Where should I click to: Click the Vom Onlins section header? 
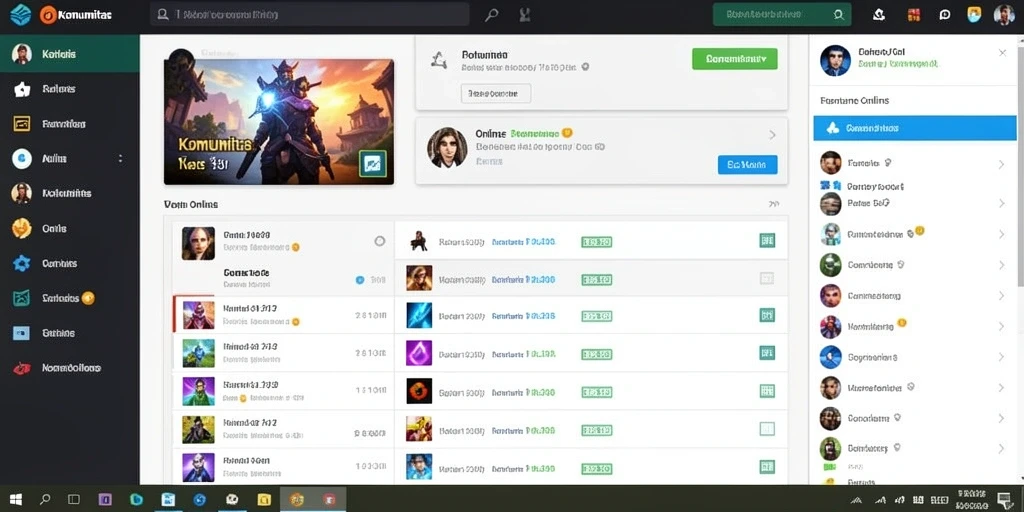[191, 204]
